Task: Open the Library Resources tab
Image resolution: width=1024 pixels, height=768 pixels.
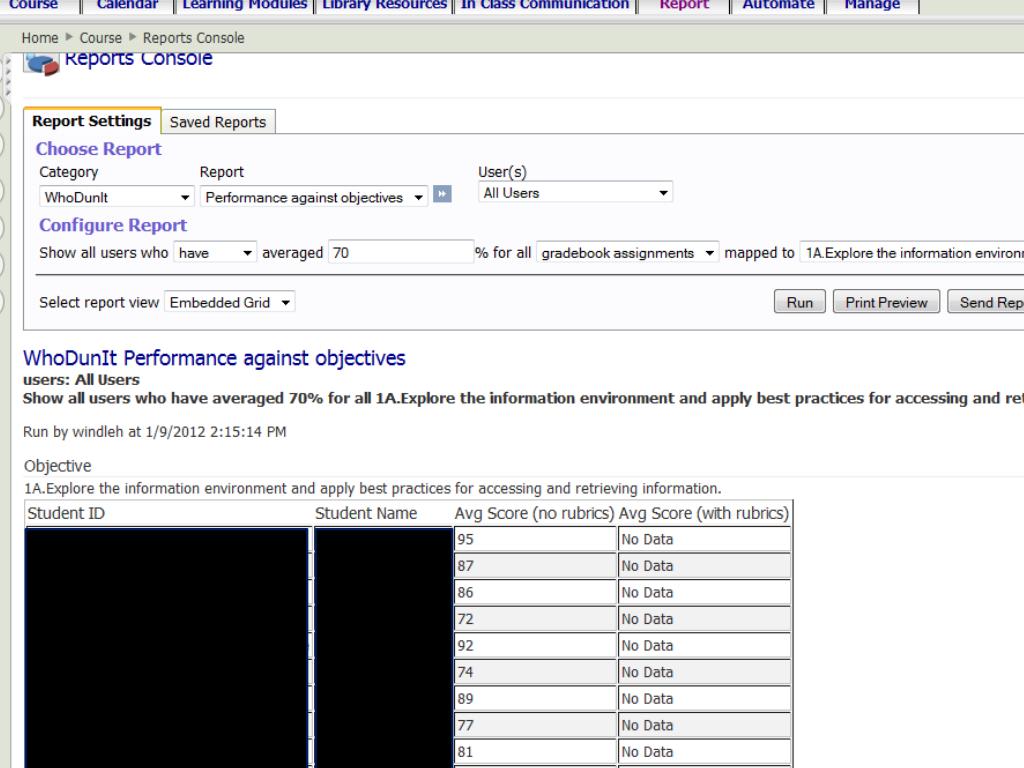Action: pyautogui.click(x=385, y=5)
